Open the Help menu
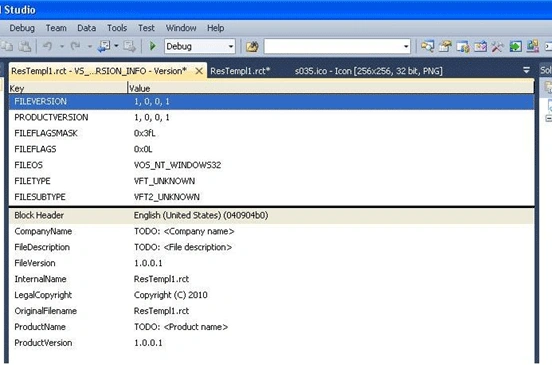The image size is (552, 365). [x=215, y=28]
